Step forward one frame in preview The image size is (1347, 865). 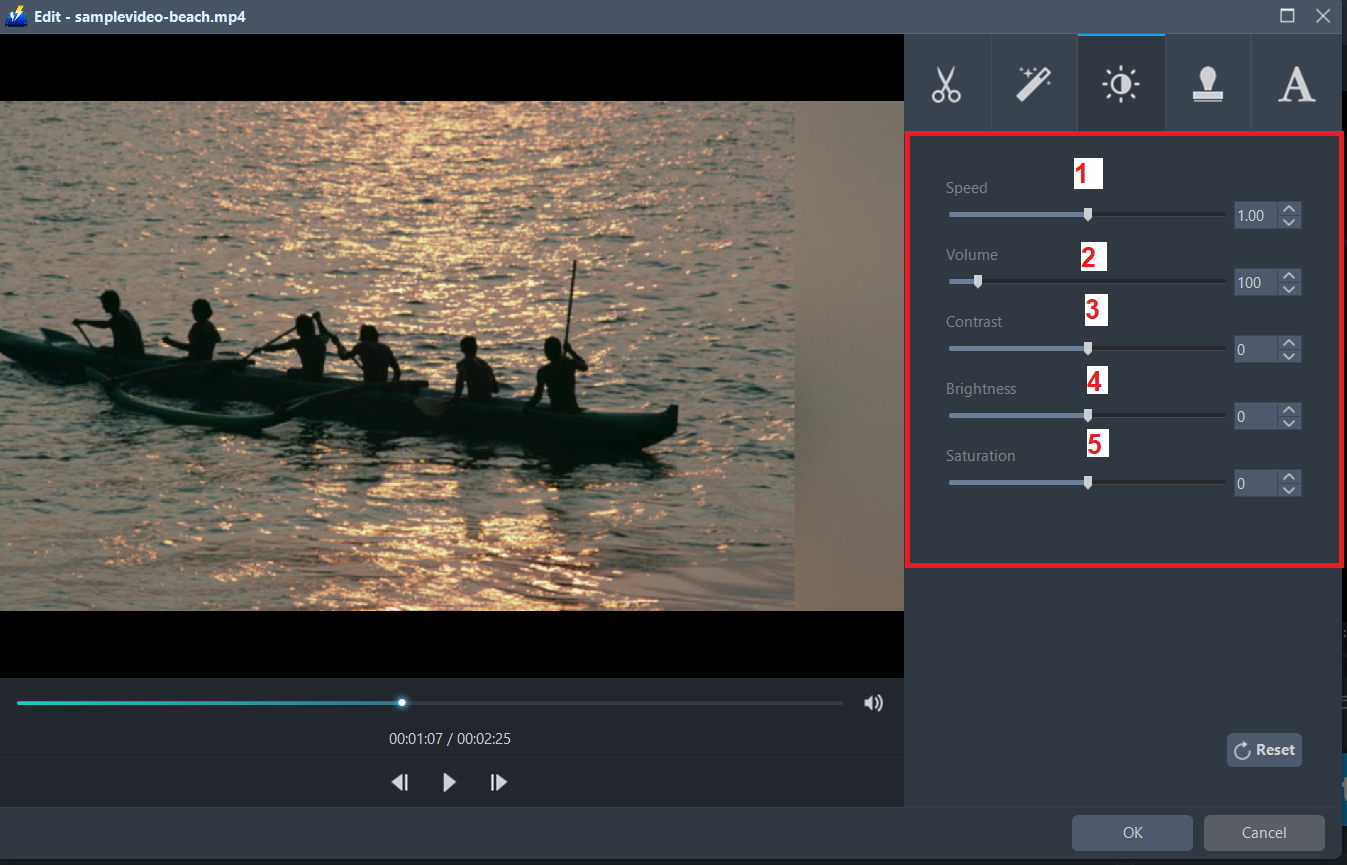click(498, 782)
